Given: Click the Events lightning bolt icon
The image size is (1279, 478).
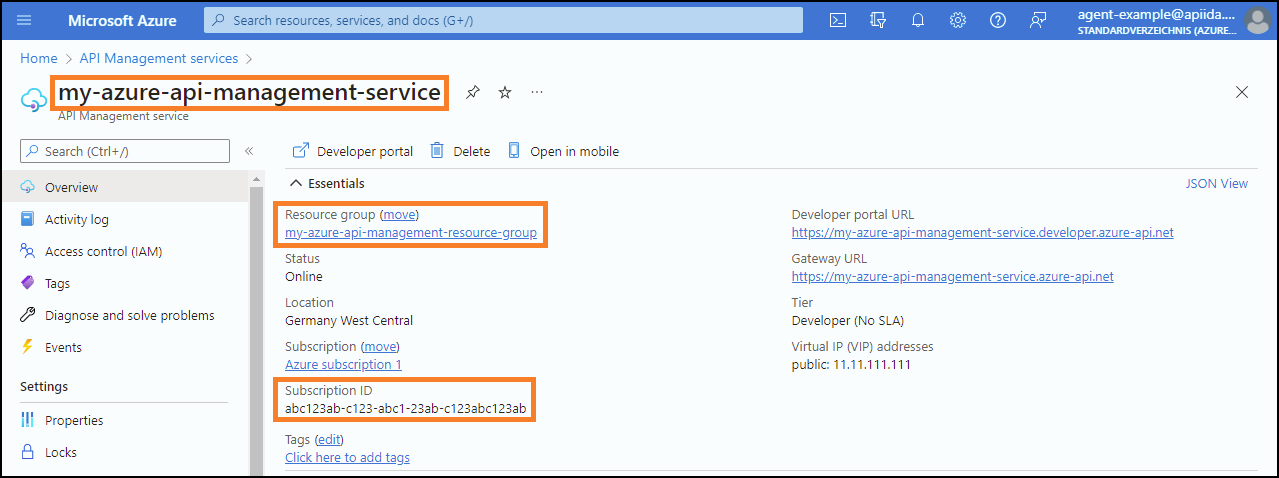Looking at the screenshot, I should pos(27,347).
